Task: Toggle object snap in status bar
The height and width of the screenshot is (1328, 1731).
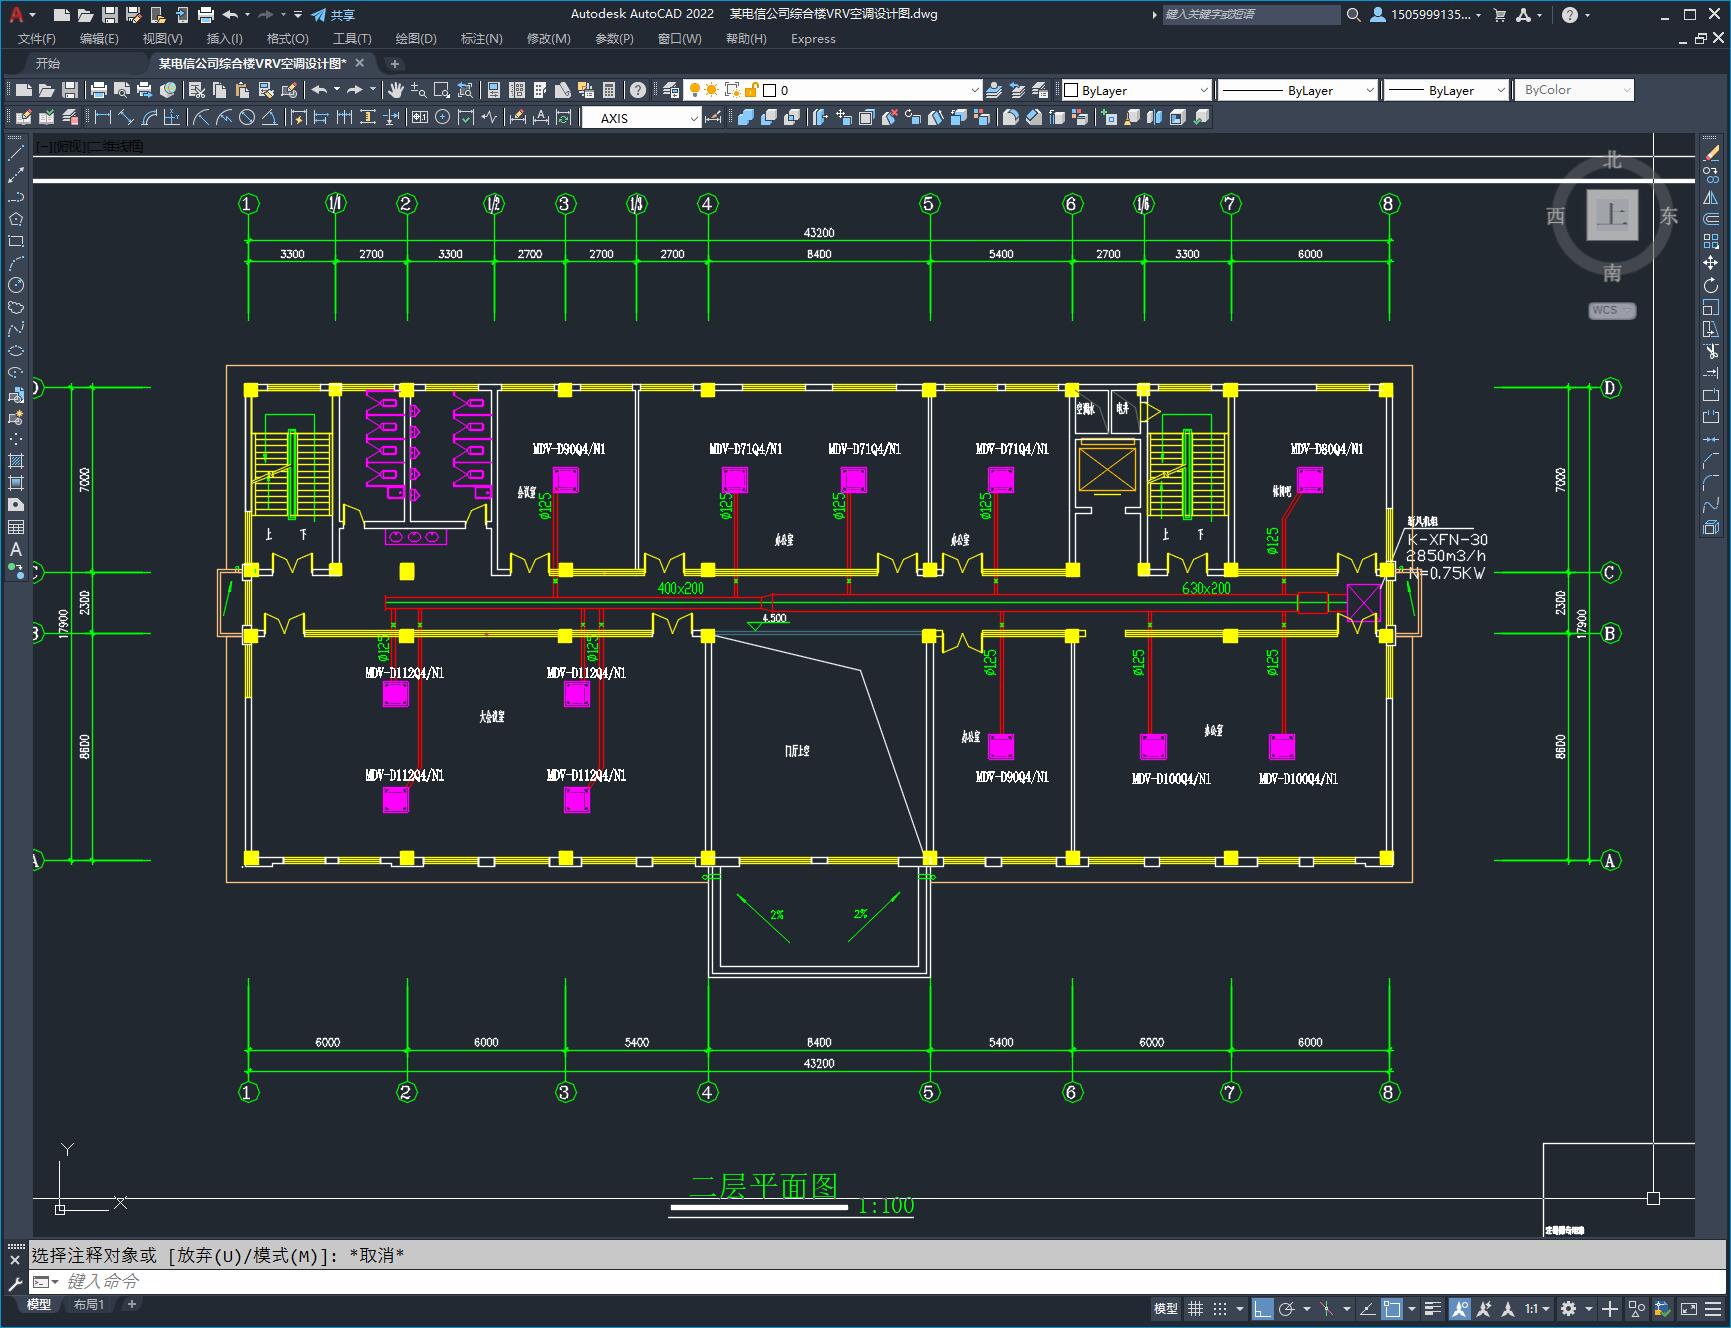Action: click(x=1392, y=1308)
